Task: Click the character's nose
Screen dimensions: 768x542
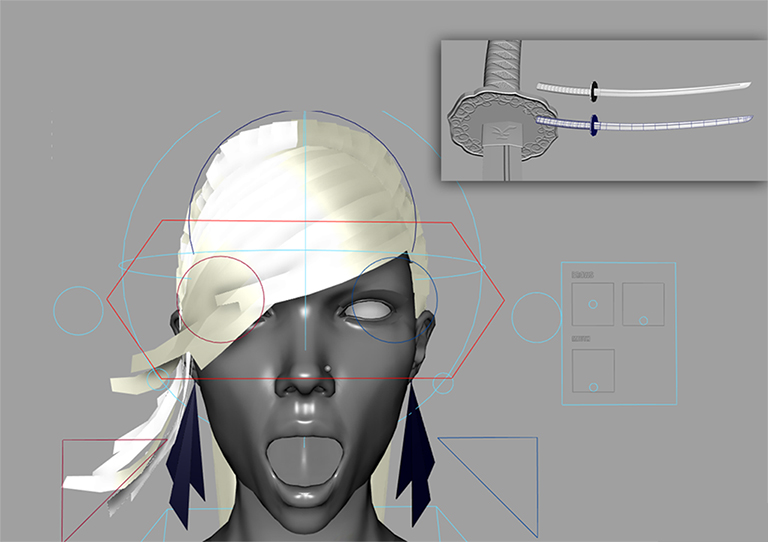Action: 306,378
